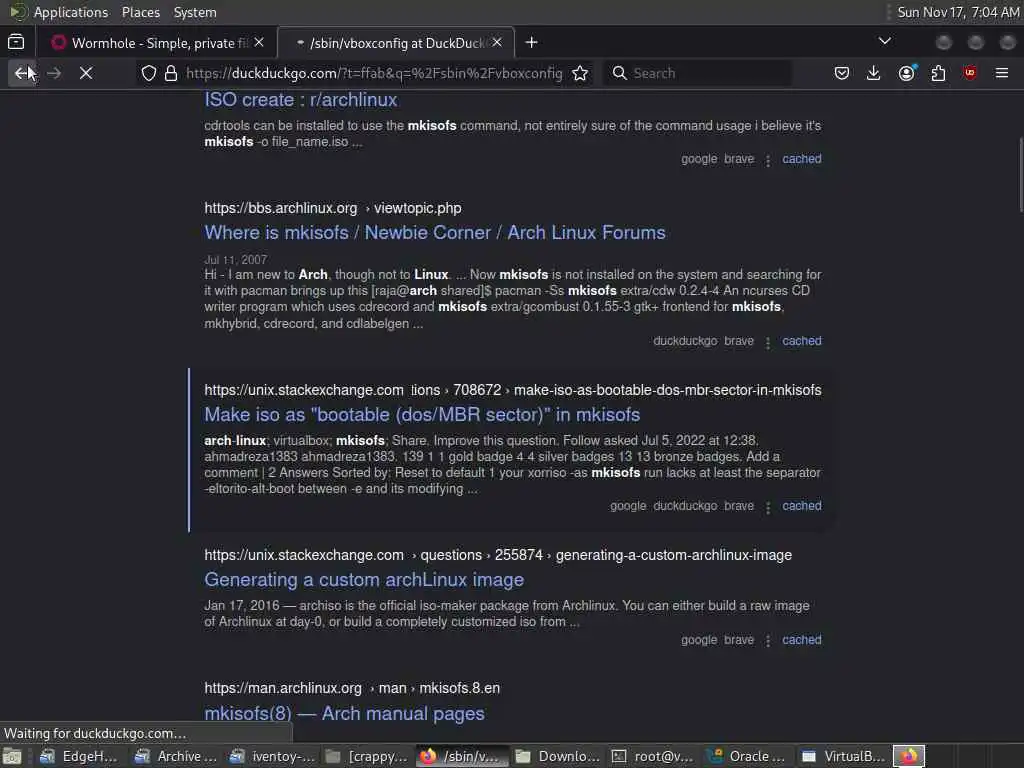Open the System menu
The image size is (1024, 768).
[195, 12]
